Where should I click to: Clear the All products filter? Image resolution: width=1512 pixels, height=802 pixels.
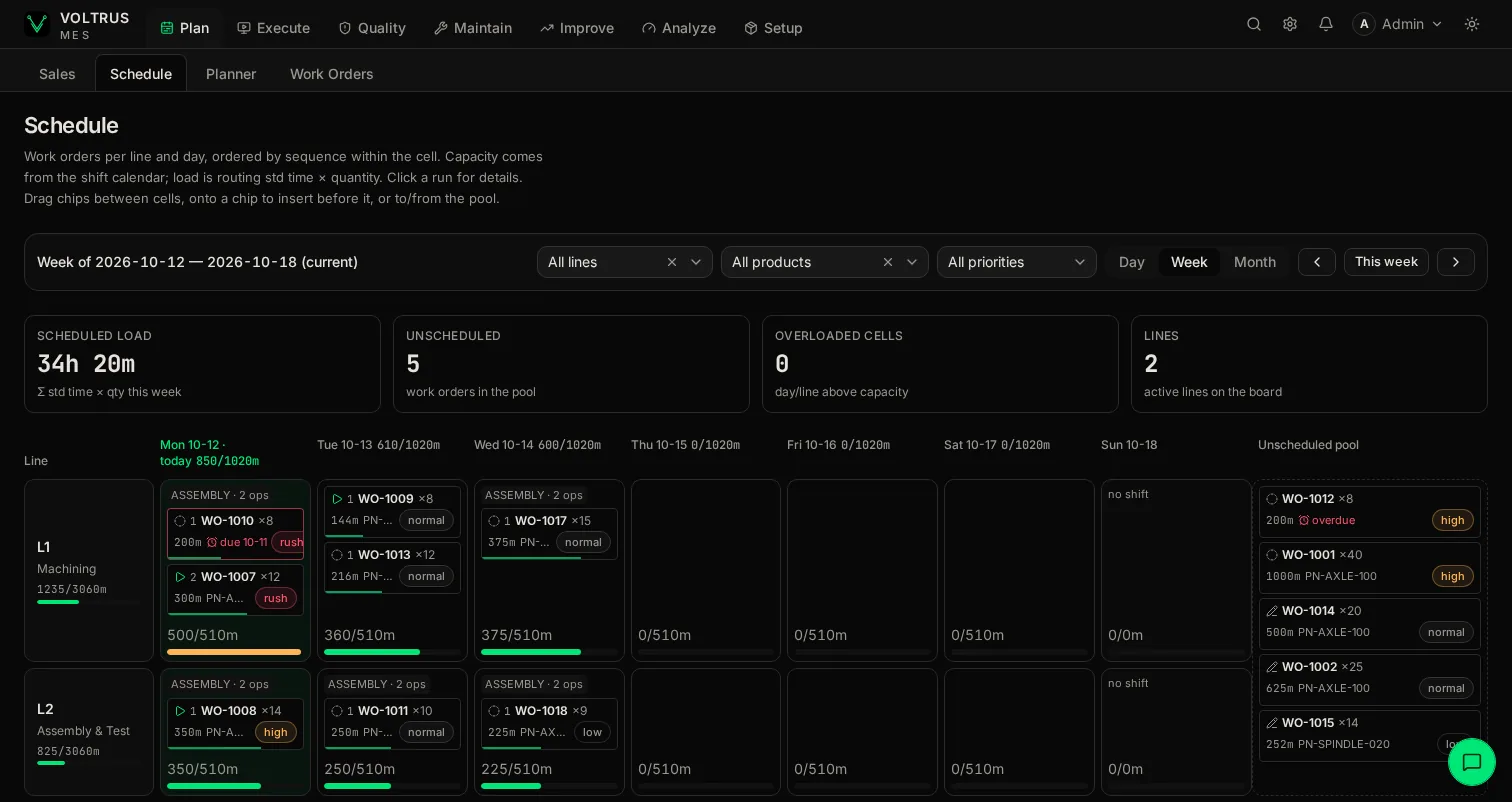click(x=888, y=262)
